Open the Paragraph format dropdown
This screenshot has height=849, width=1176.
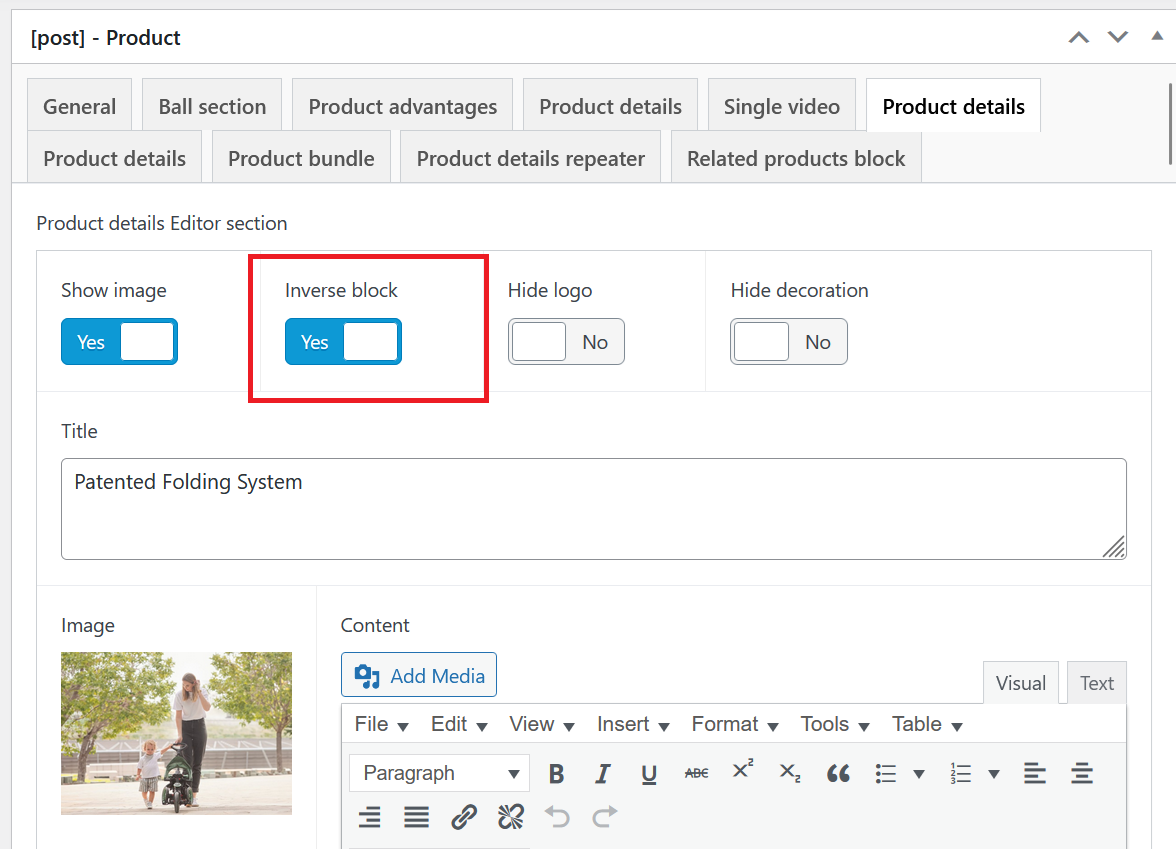click(x=440, y=773)
